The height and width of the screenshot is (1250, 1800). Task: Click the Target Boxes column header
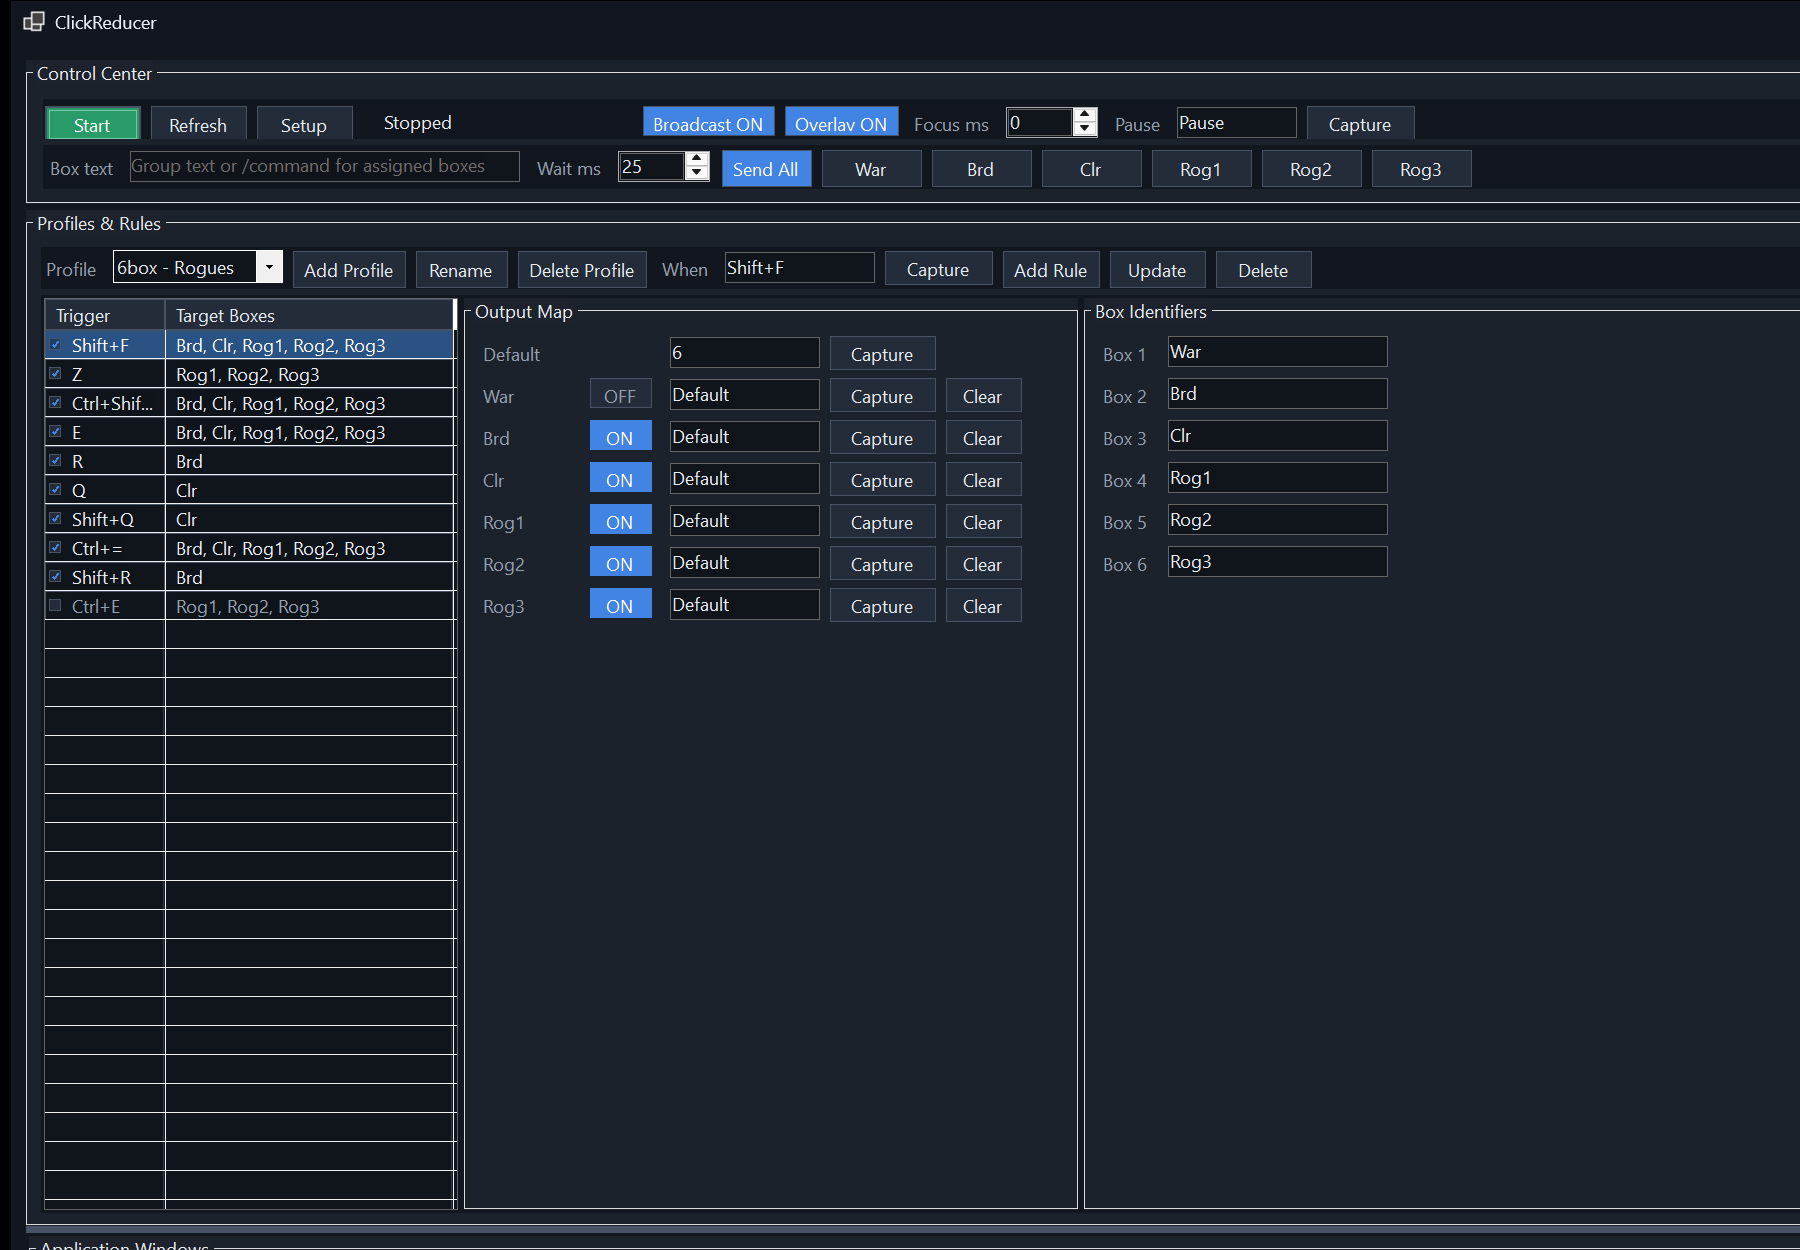(x=309, y=315)
